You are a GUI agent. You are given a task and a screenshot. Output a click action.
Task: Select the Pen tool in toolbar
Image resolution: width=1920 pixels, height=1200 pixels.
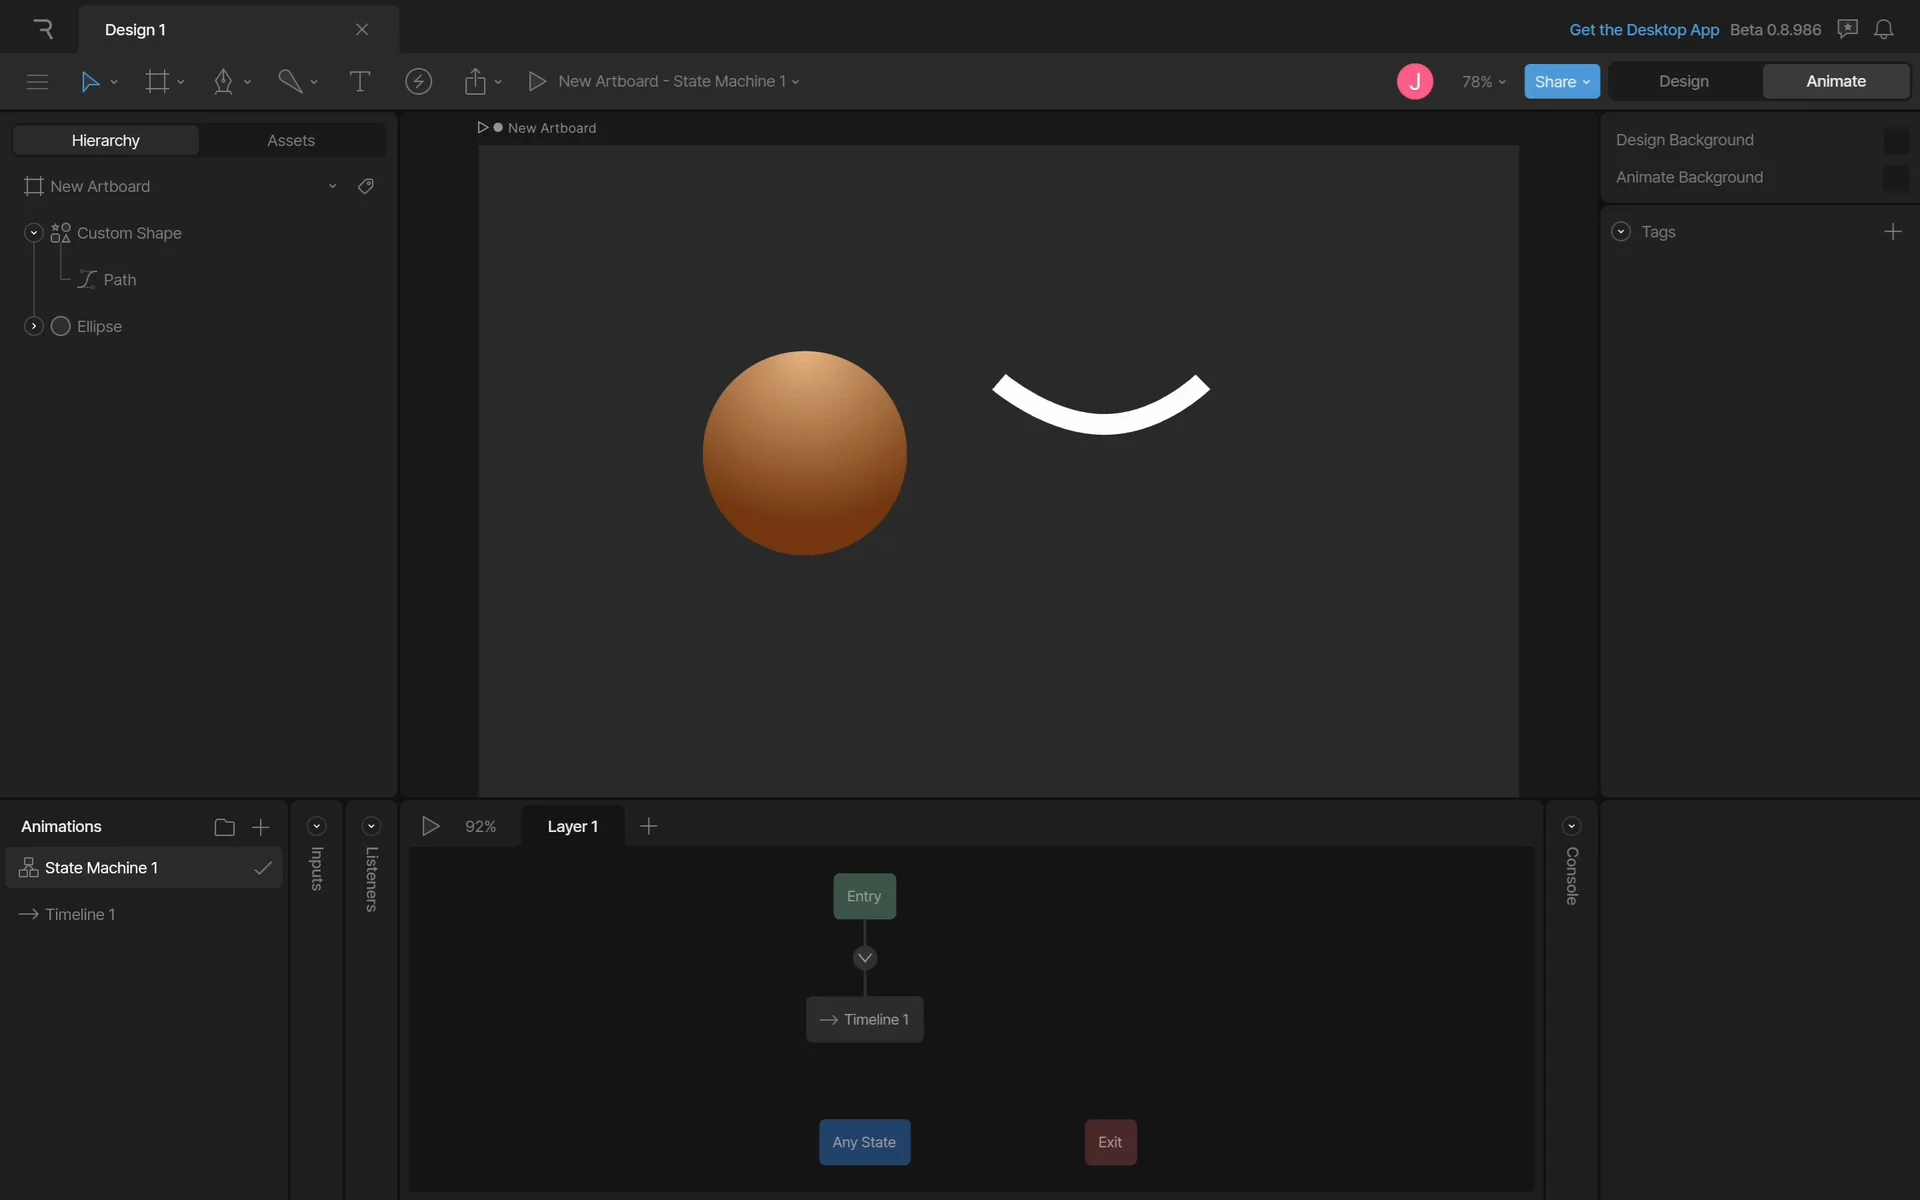tap(223, 82)
